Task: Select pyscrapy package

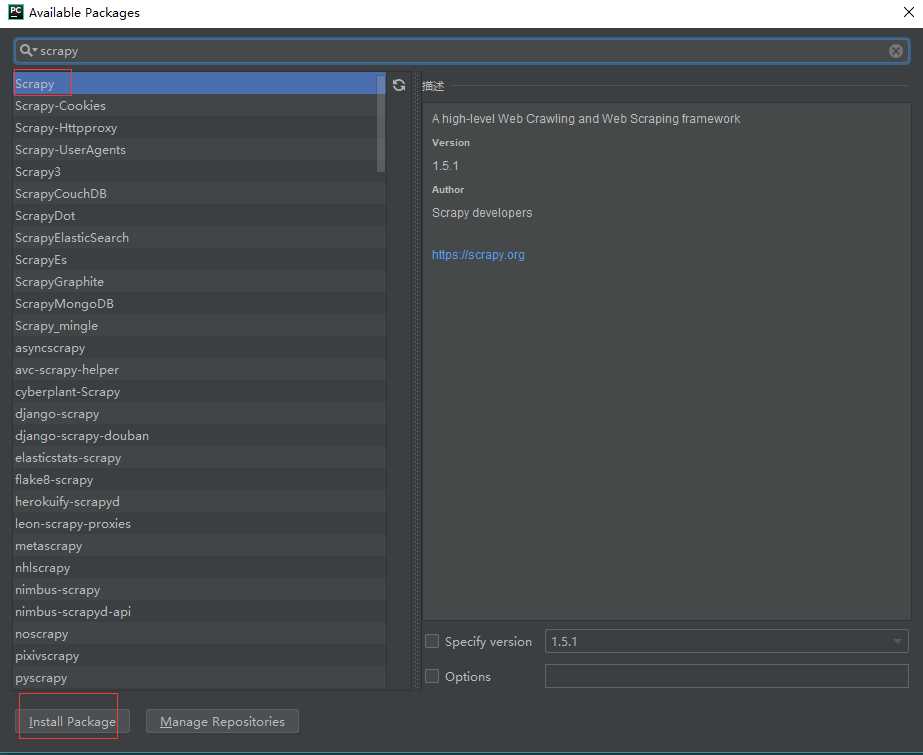Action: [x=199, y=678]
